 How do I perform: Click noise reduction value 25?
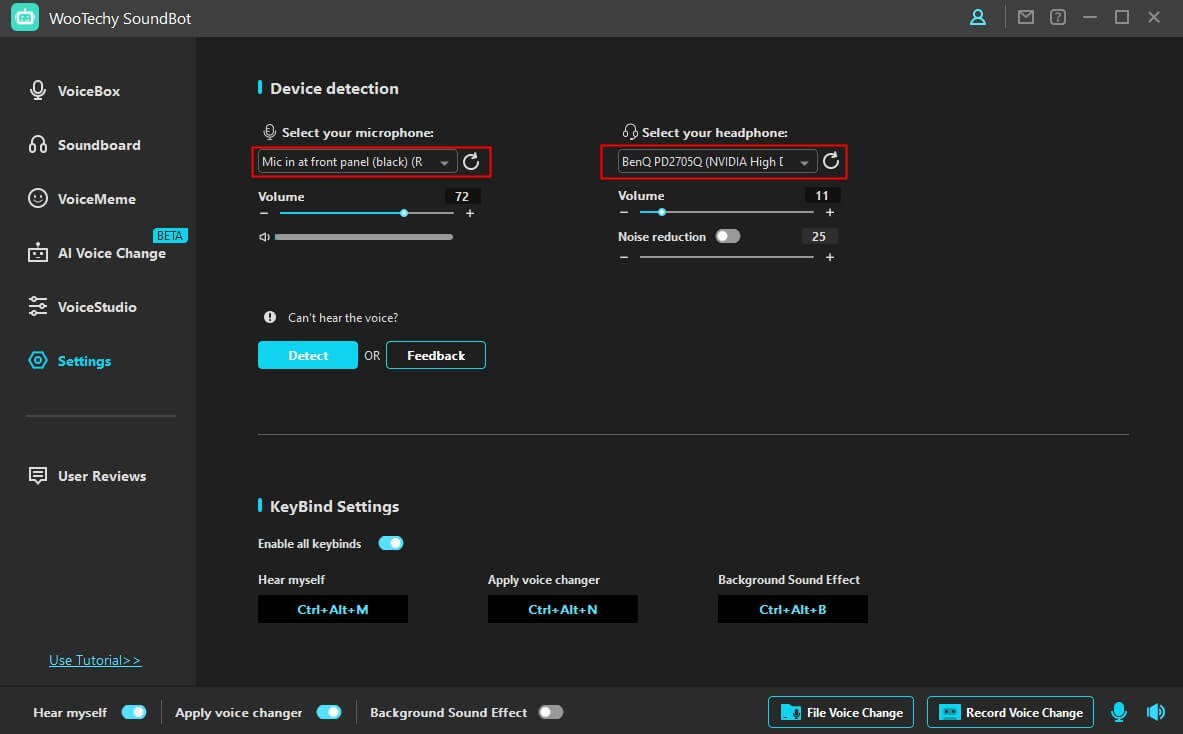819,236
